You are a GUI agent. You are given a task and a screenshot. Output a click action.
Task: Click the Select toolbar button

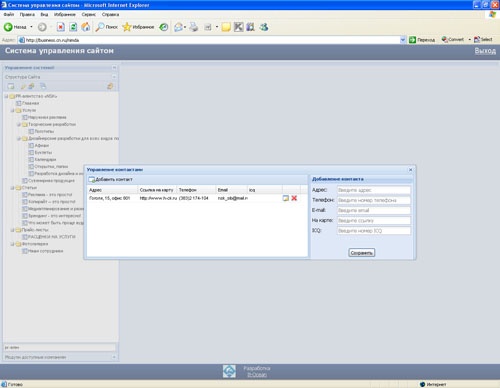coord(483,39)
